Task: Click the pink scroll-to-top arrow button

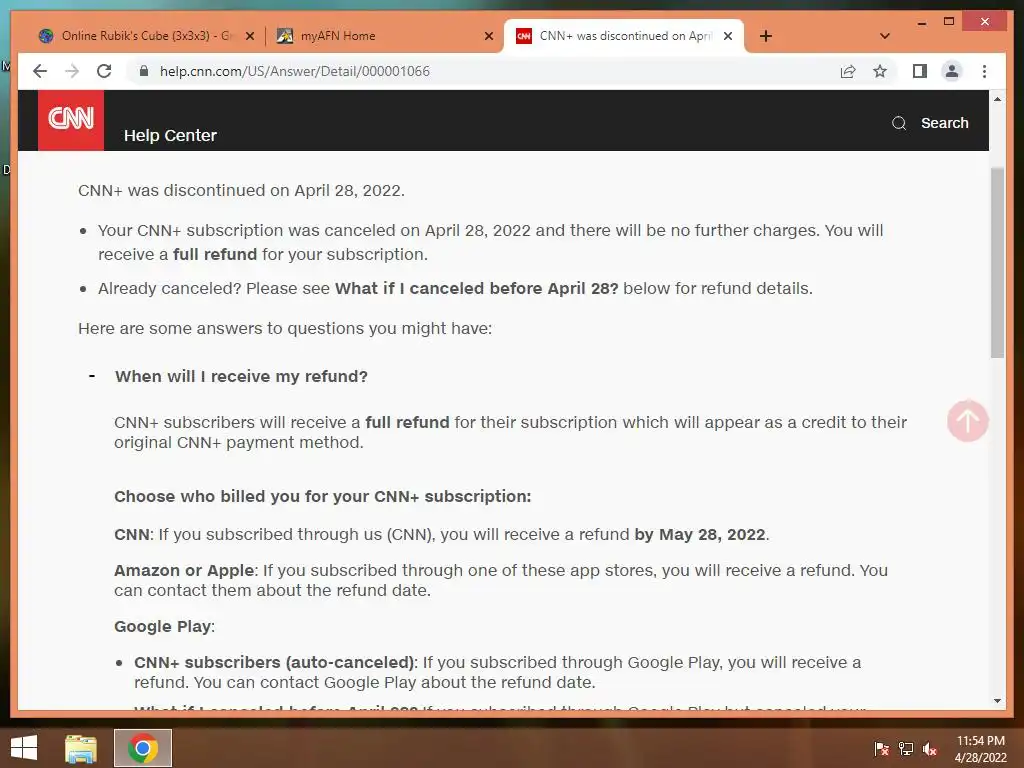Action: (967, 421)
